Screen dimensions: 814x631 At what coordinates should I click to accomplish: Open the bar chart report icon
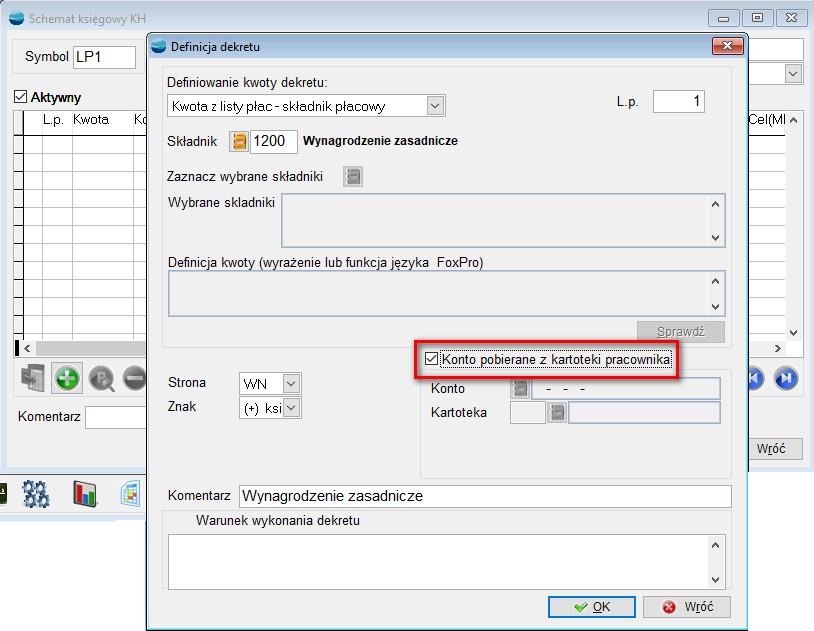click(85, 494)
